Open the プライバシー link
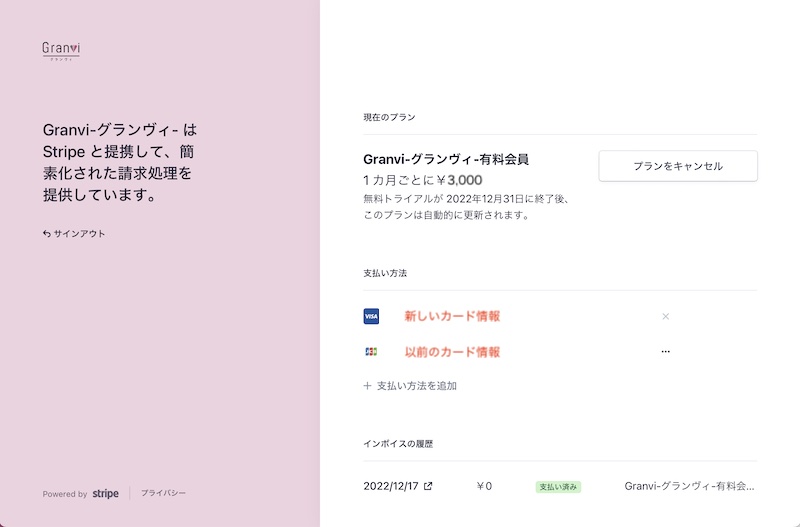 click(x=163, y=493)
